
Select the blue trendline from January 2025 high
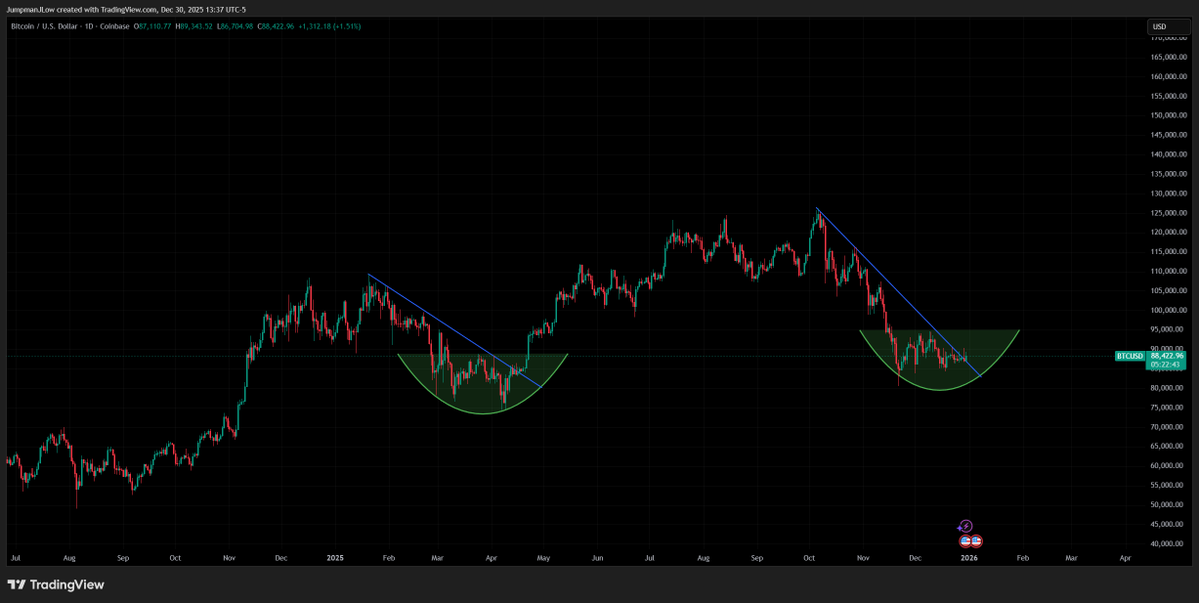click(455, 330)
